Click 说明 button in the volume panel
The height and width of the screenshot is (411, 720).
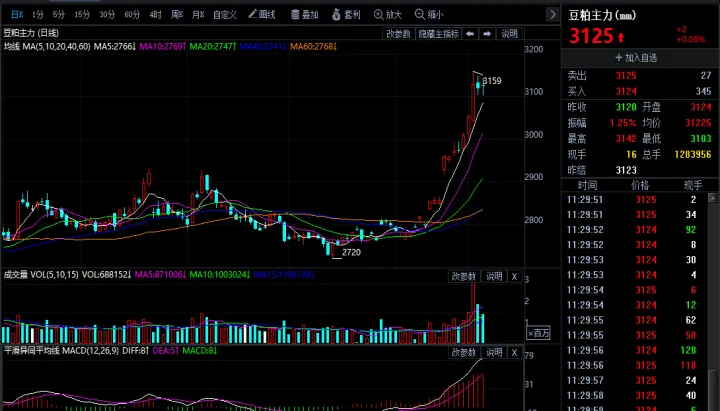pyautogui.click(x=495, y=276)
